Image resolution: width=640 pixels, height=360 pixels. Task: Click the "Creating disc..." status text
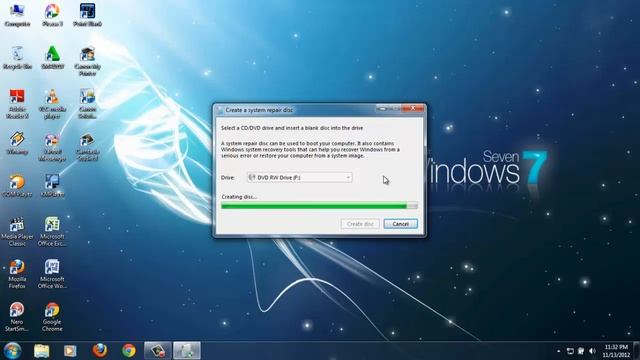pos(239,197)
